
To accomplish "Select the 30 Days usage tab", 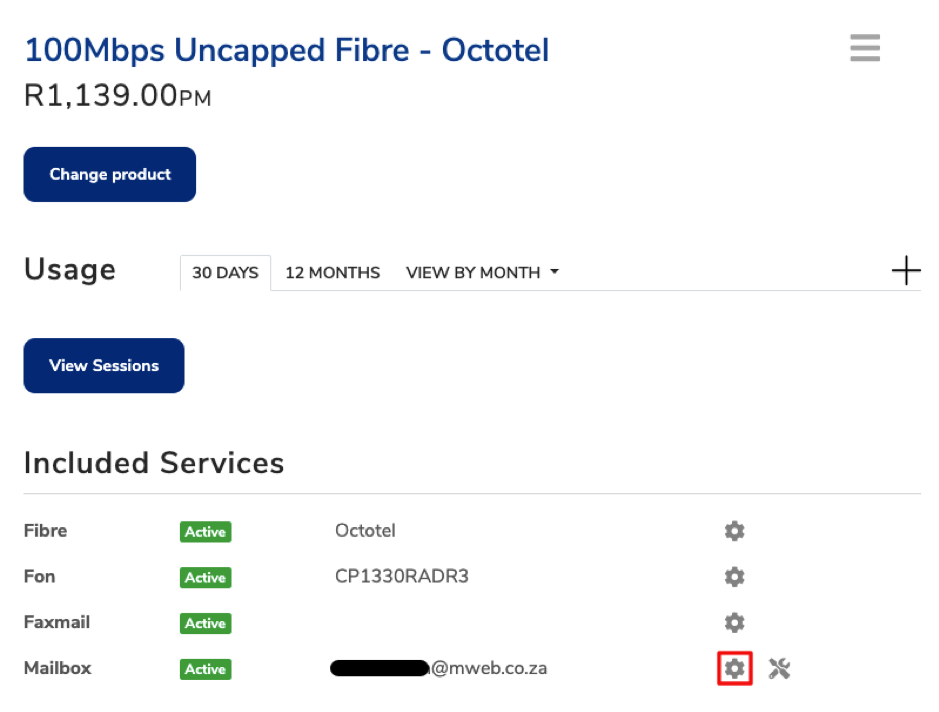I will [225, 273].
